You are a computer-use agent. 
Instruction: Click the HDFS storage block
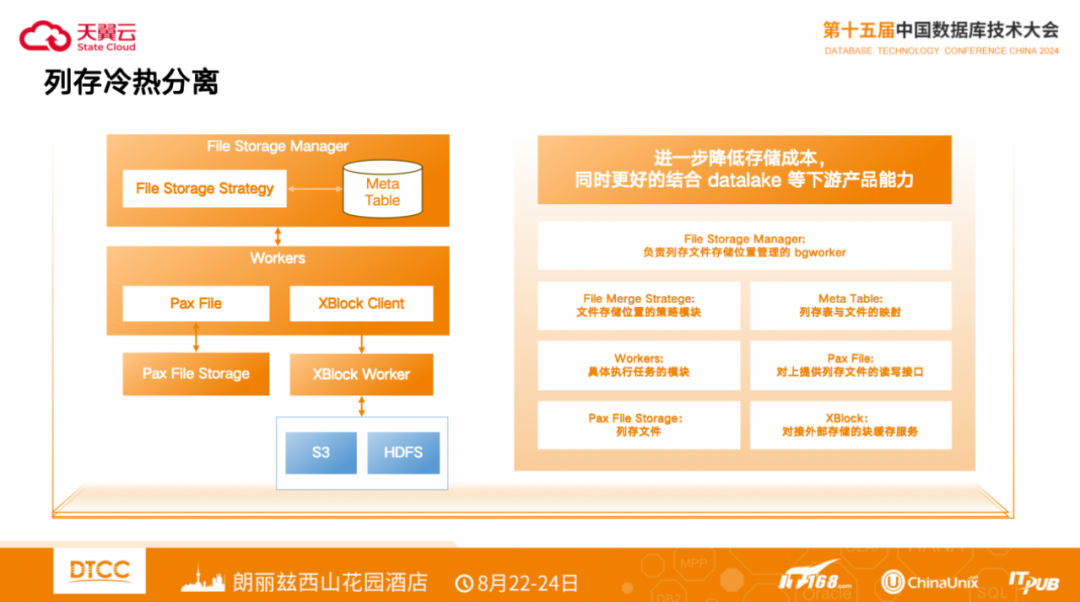[403, 453]
